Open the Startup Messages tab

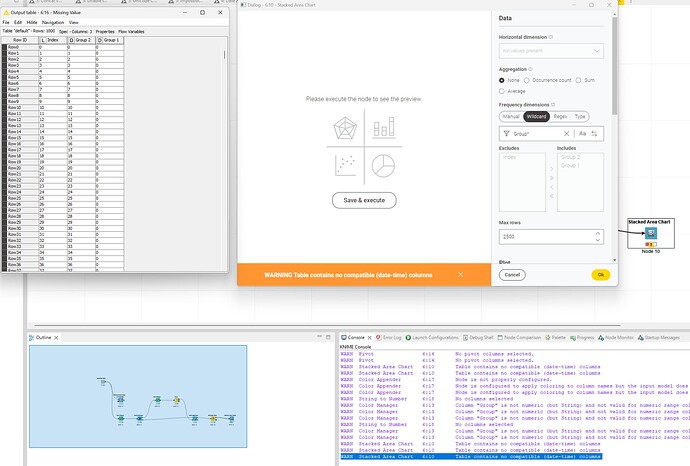point(658,338)
